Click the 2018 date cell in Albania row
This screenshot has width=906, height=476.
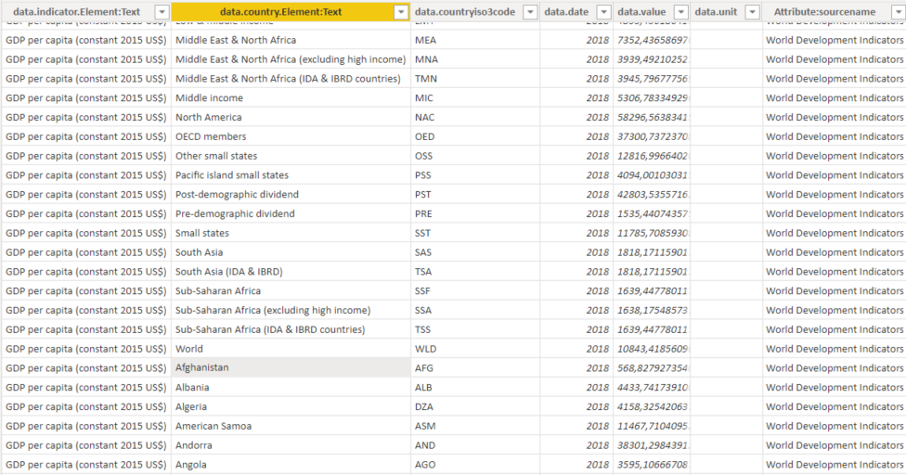pyautogui.click(x=576, y=388)
